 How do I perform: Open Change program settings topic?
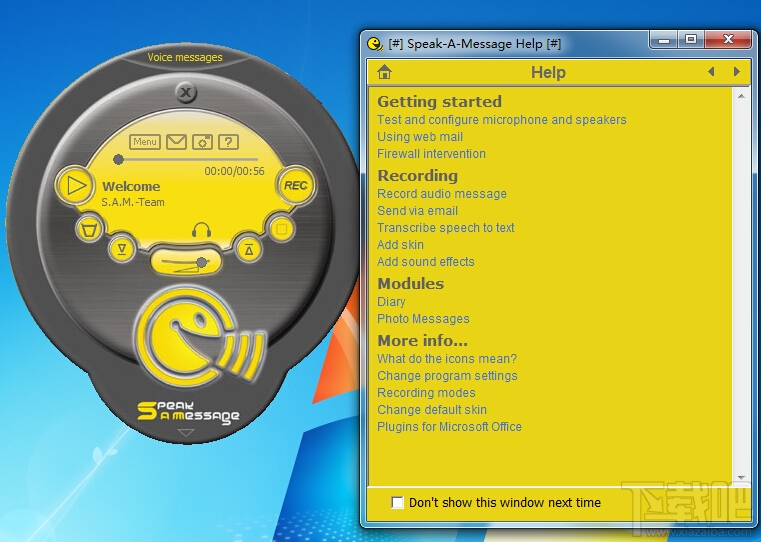[x=447, y=376]
